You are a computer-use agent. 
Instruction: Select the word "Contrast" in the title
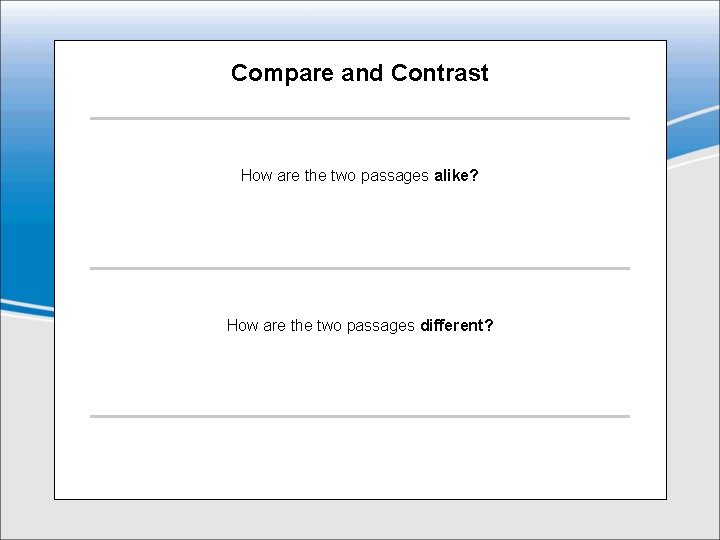click(x=440, y=73)
